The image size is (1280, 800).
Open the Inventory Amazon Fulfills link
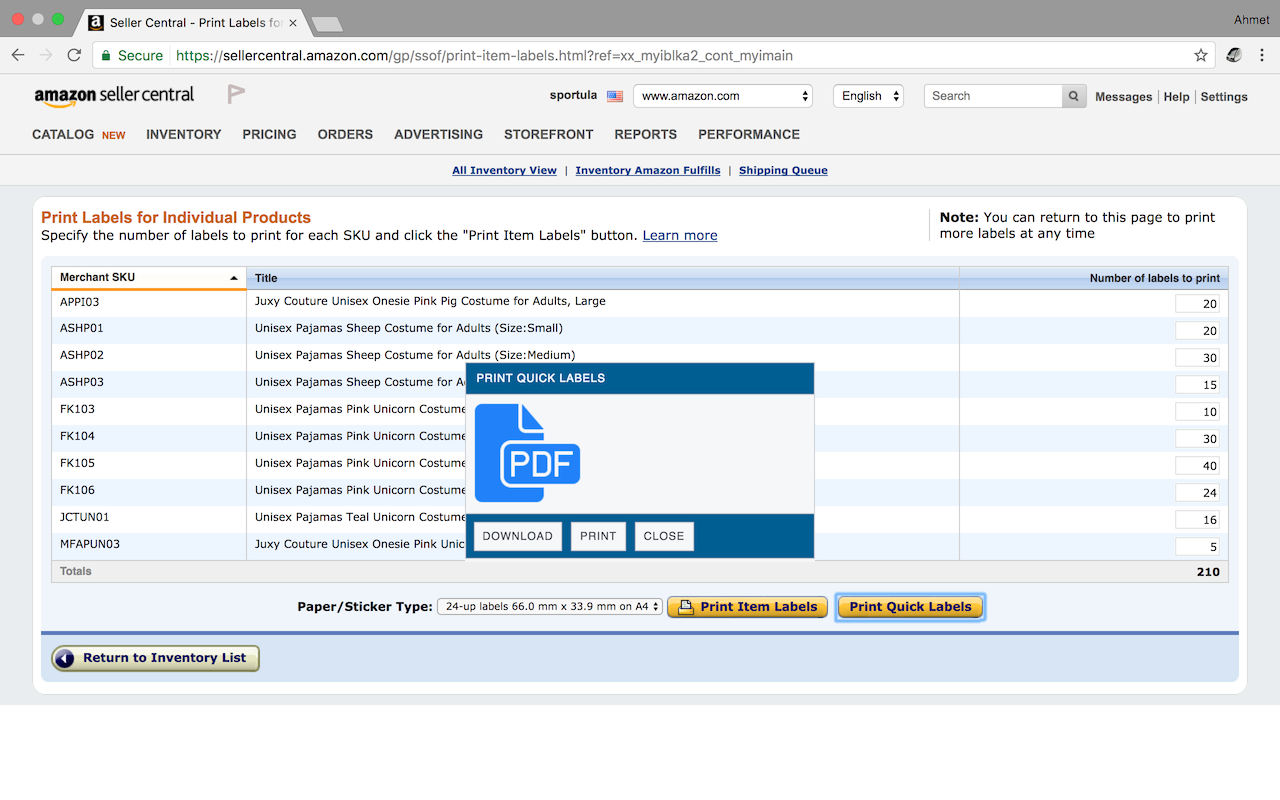coord(648,170)
